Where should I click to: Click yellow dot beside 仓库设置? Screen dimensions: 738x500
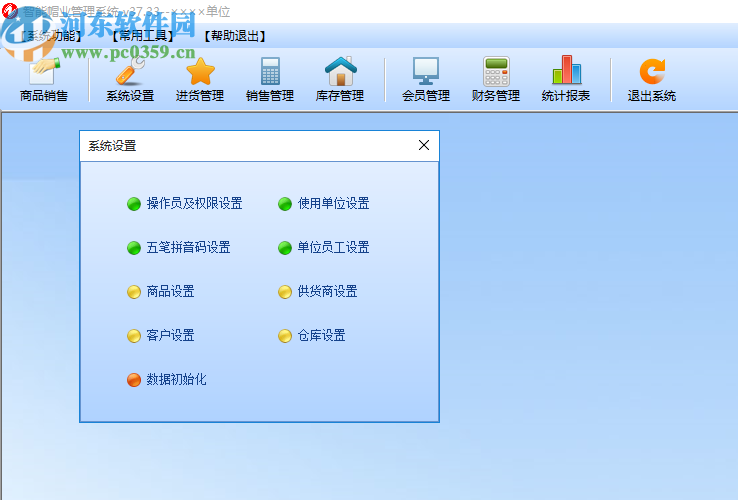(285, 336)
